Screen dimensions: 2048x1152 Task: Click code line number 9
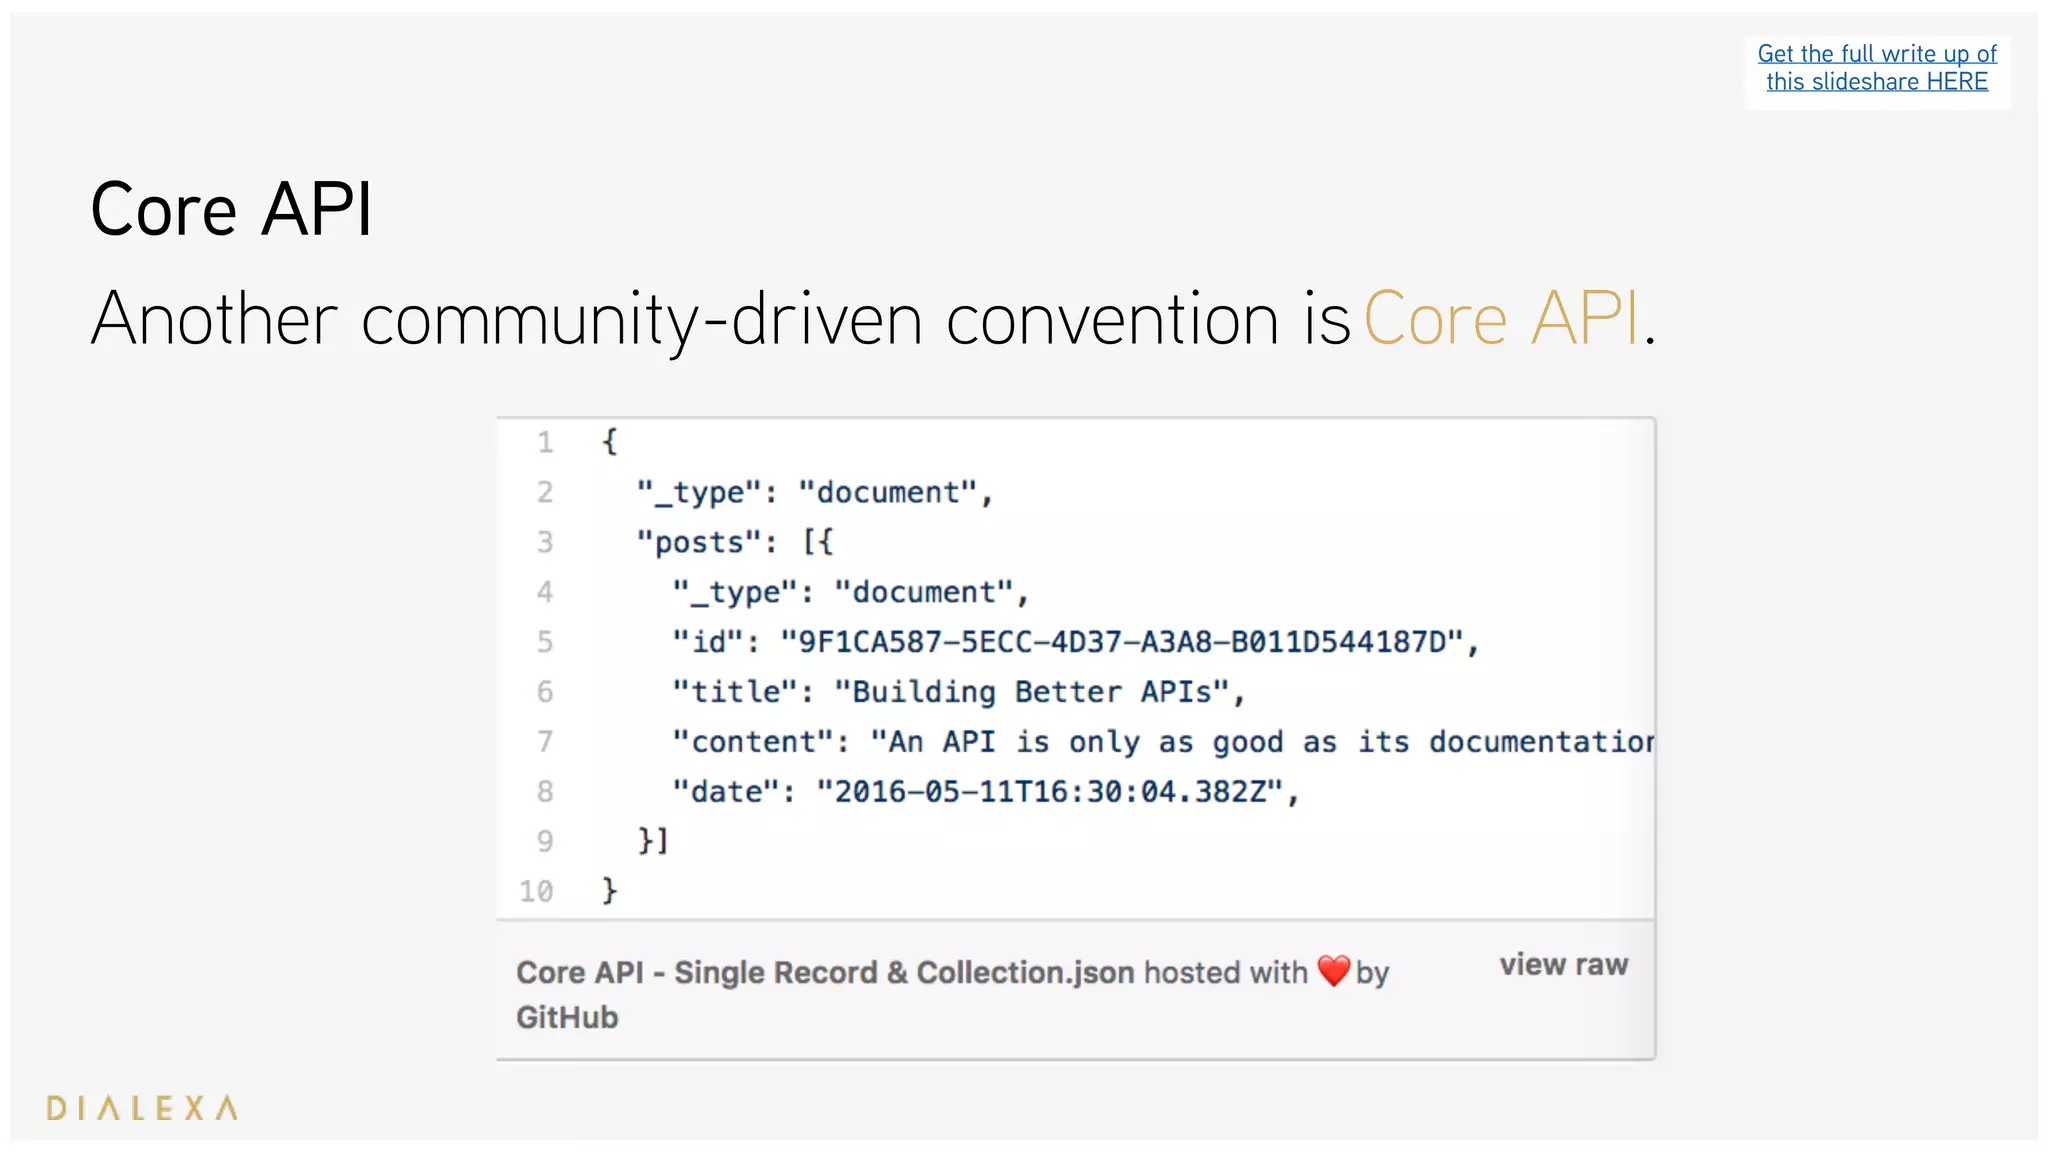tap(545, 841)
